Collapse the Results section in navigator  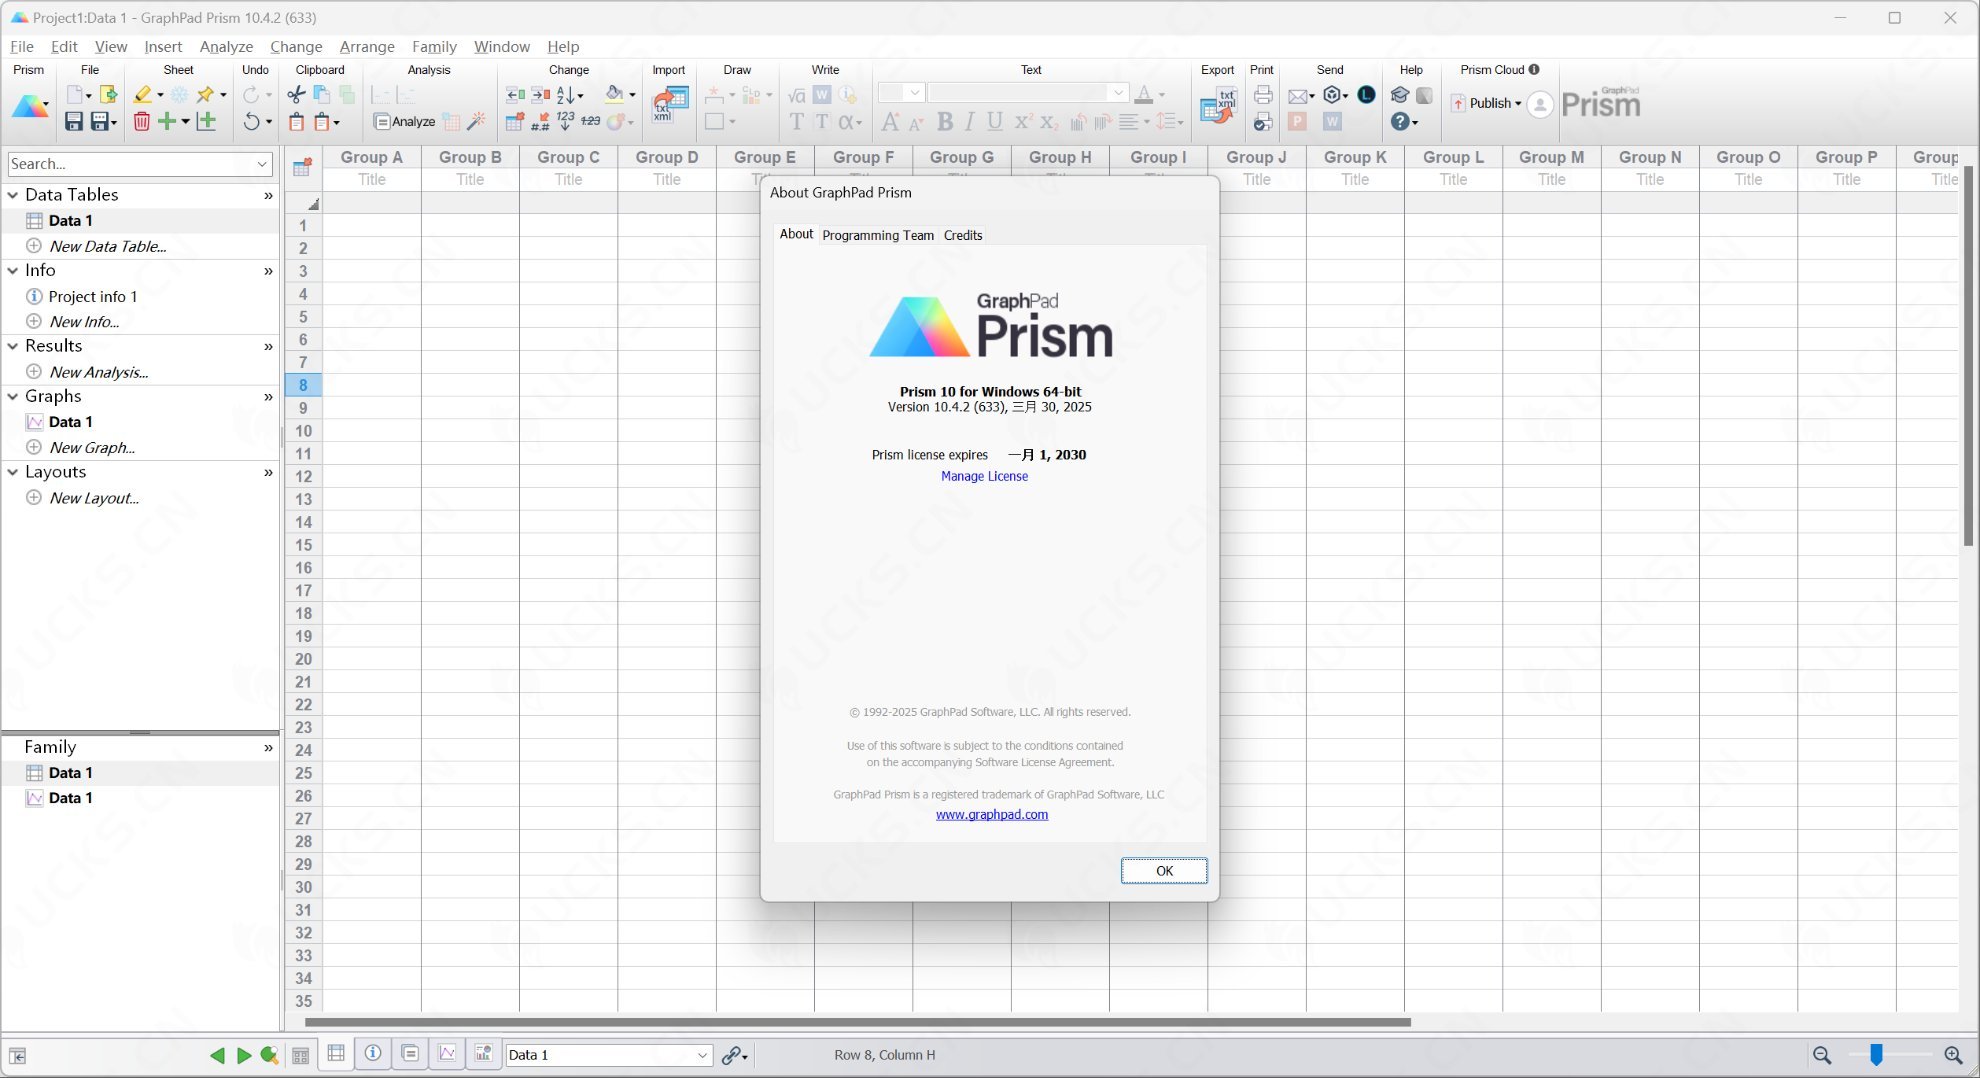click(x=13, y=346)
